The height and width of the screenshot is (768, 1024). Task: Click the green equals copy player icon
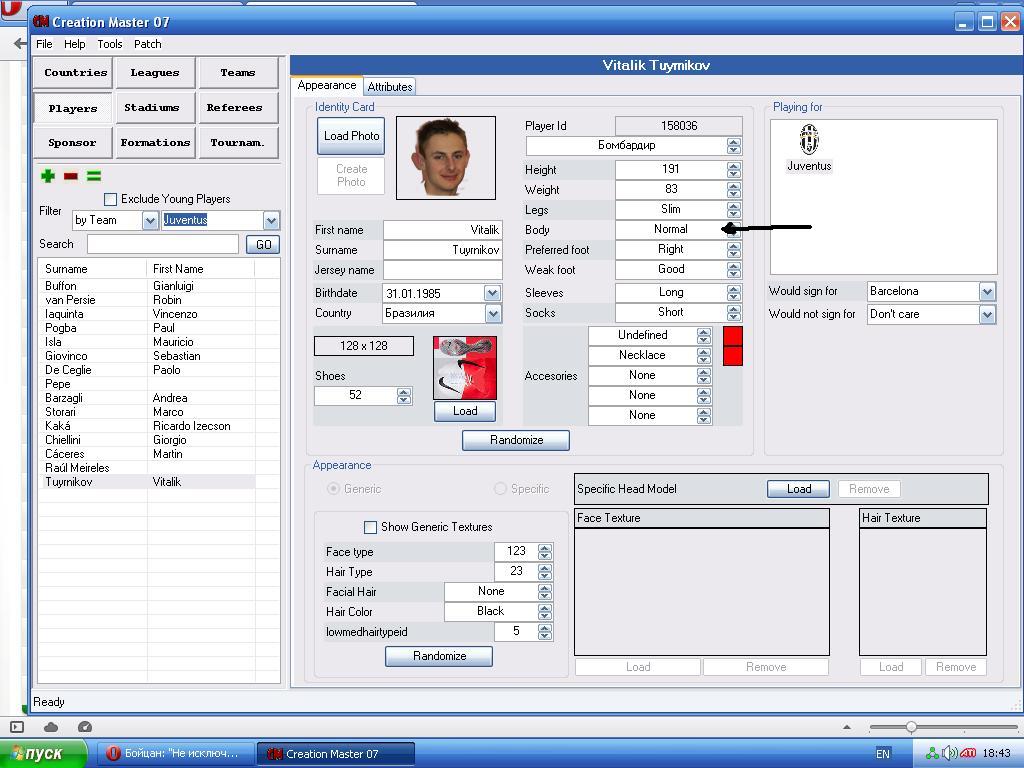point(94,176)
